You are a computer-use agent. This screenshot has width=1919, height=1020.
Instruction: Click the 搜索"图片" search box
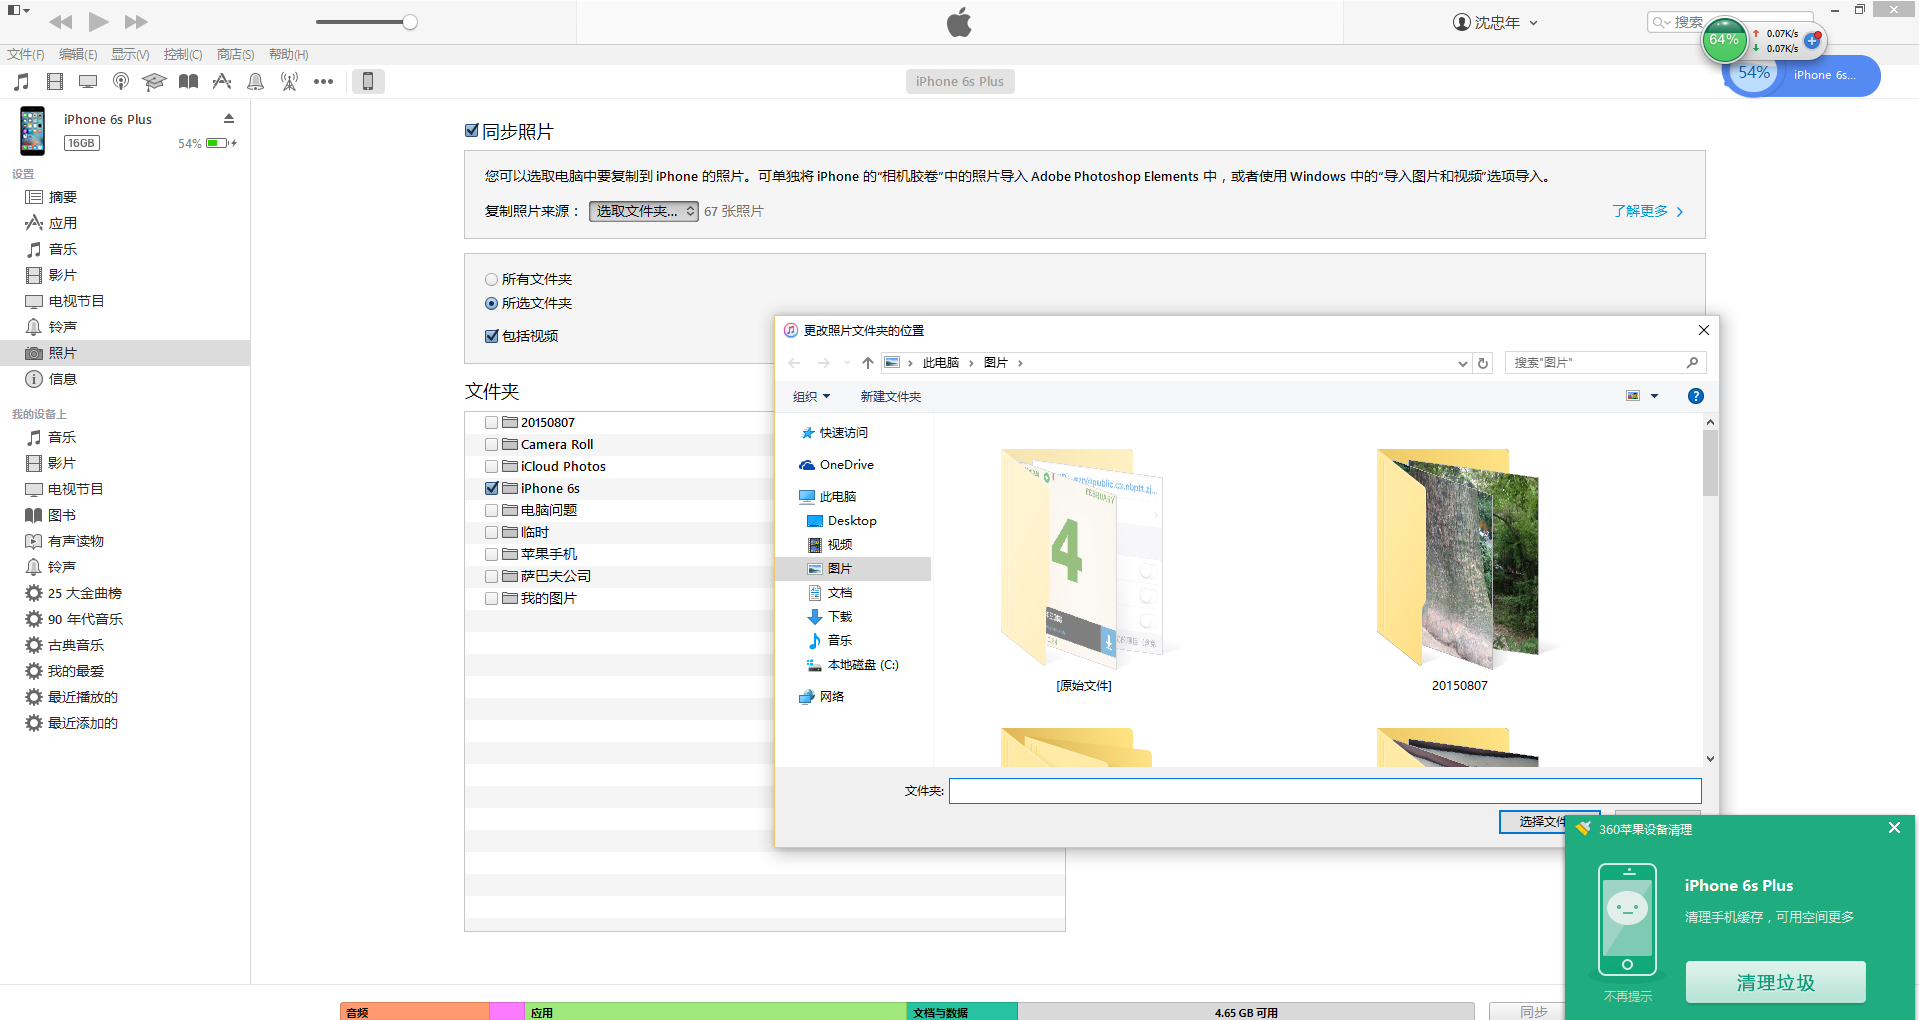1605,363
